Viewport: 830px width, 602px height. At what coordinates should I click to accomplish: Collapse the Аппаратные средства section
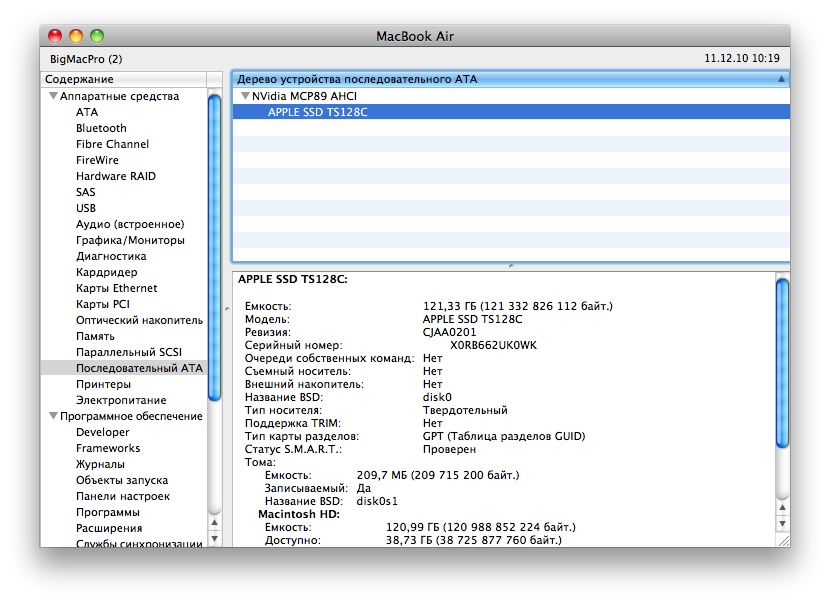pyautogui.click(x=53, y=97)
